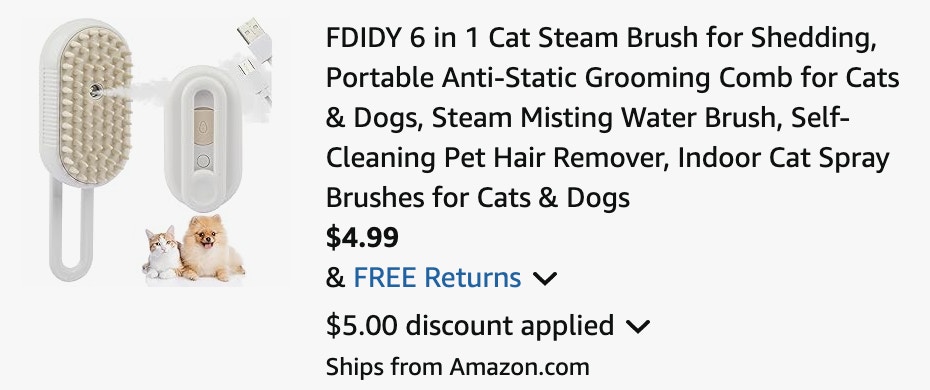Click the brush's white hanging loop handle
Image resolution: width=930 pixels, height=390 pixels.
coord(72,230)
